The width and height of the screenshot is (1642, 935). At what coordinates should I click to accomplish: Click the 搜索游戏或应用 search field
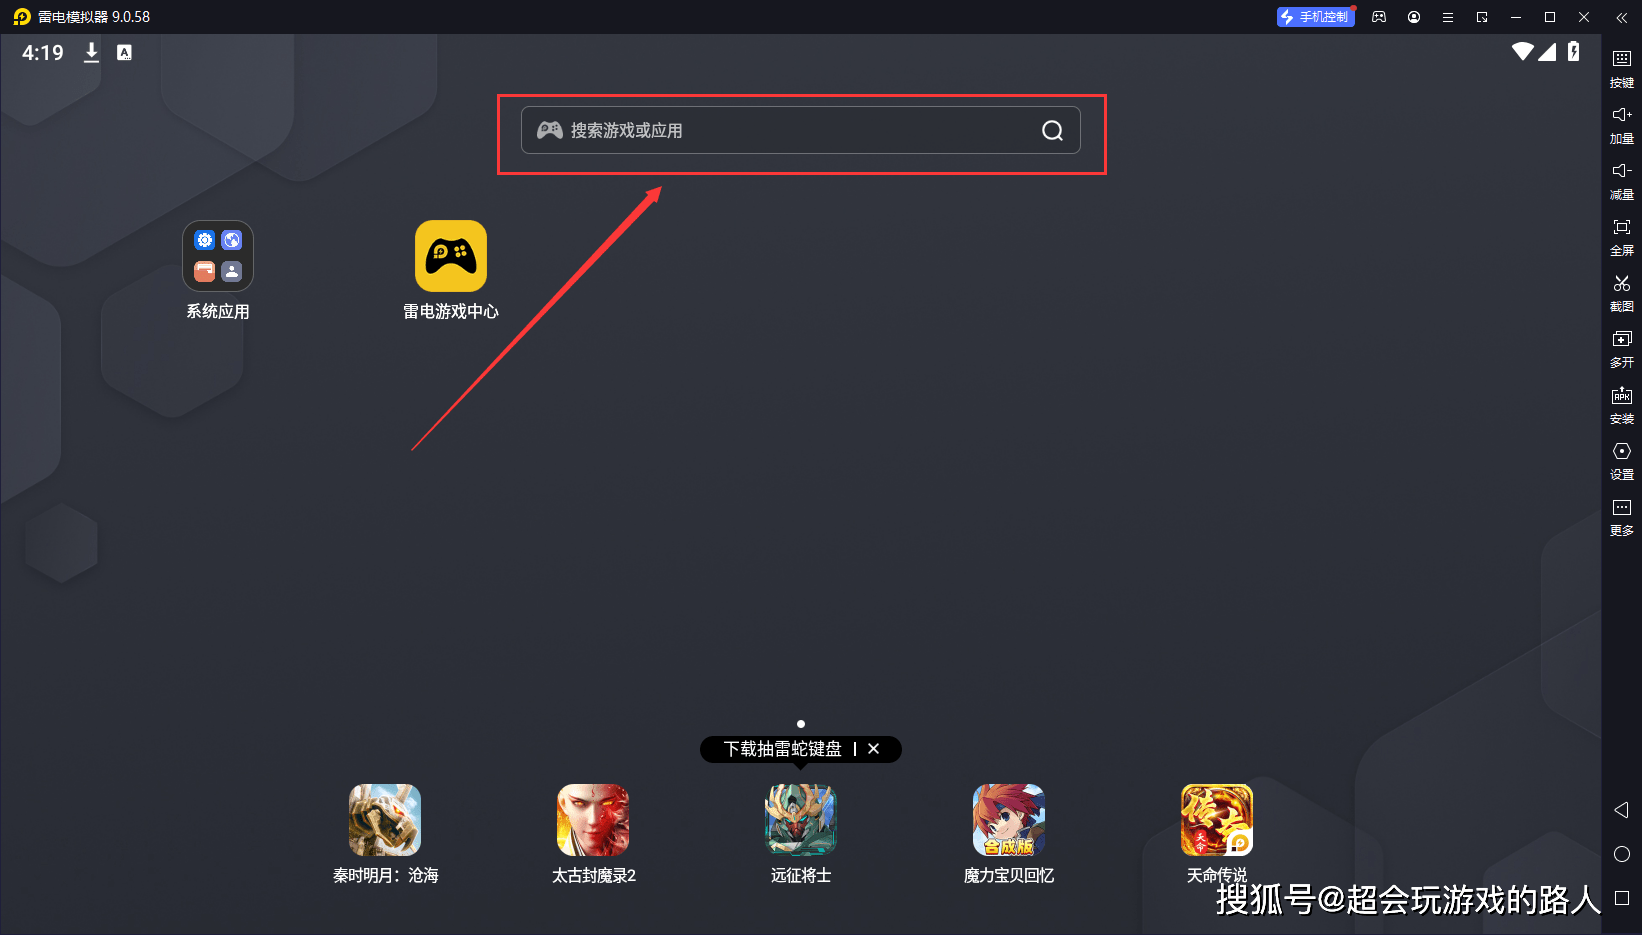click(x=790, y=130)
